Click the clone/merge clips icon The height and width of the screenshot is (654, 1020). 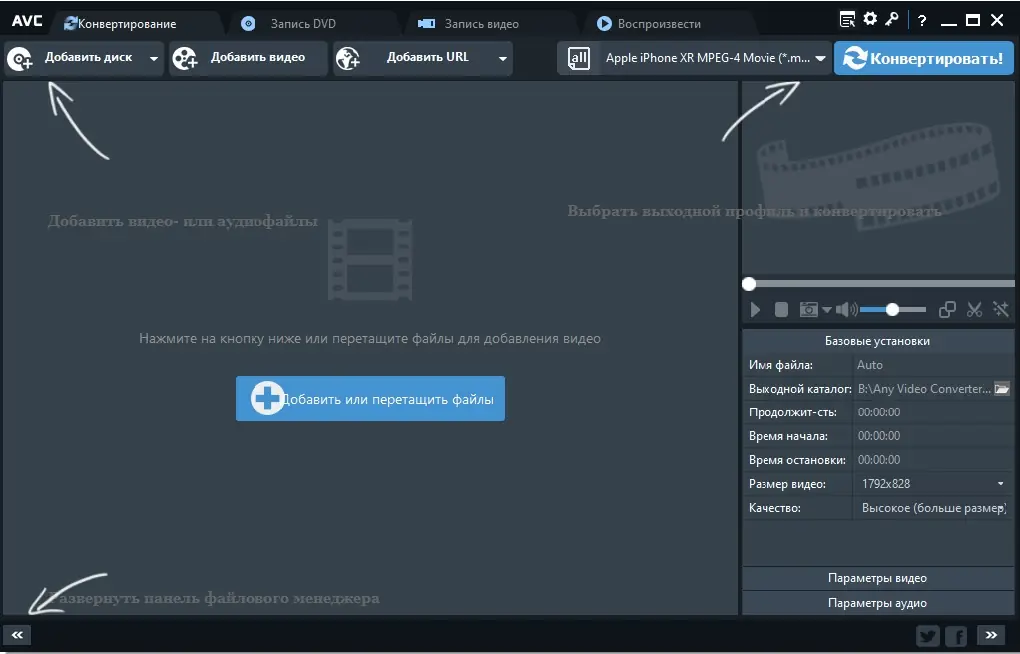pos(946,310)
